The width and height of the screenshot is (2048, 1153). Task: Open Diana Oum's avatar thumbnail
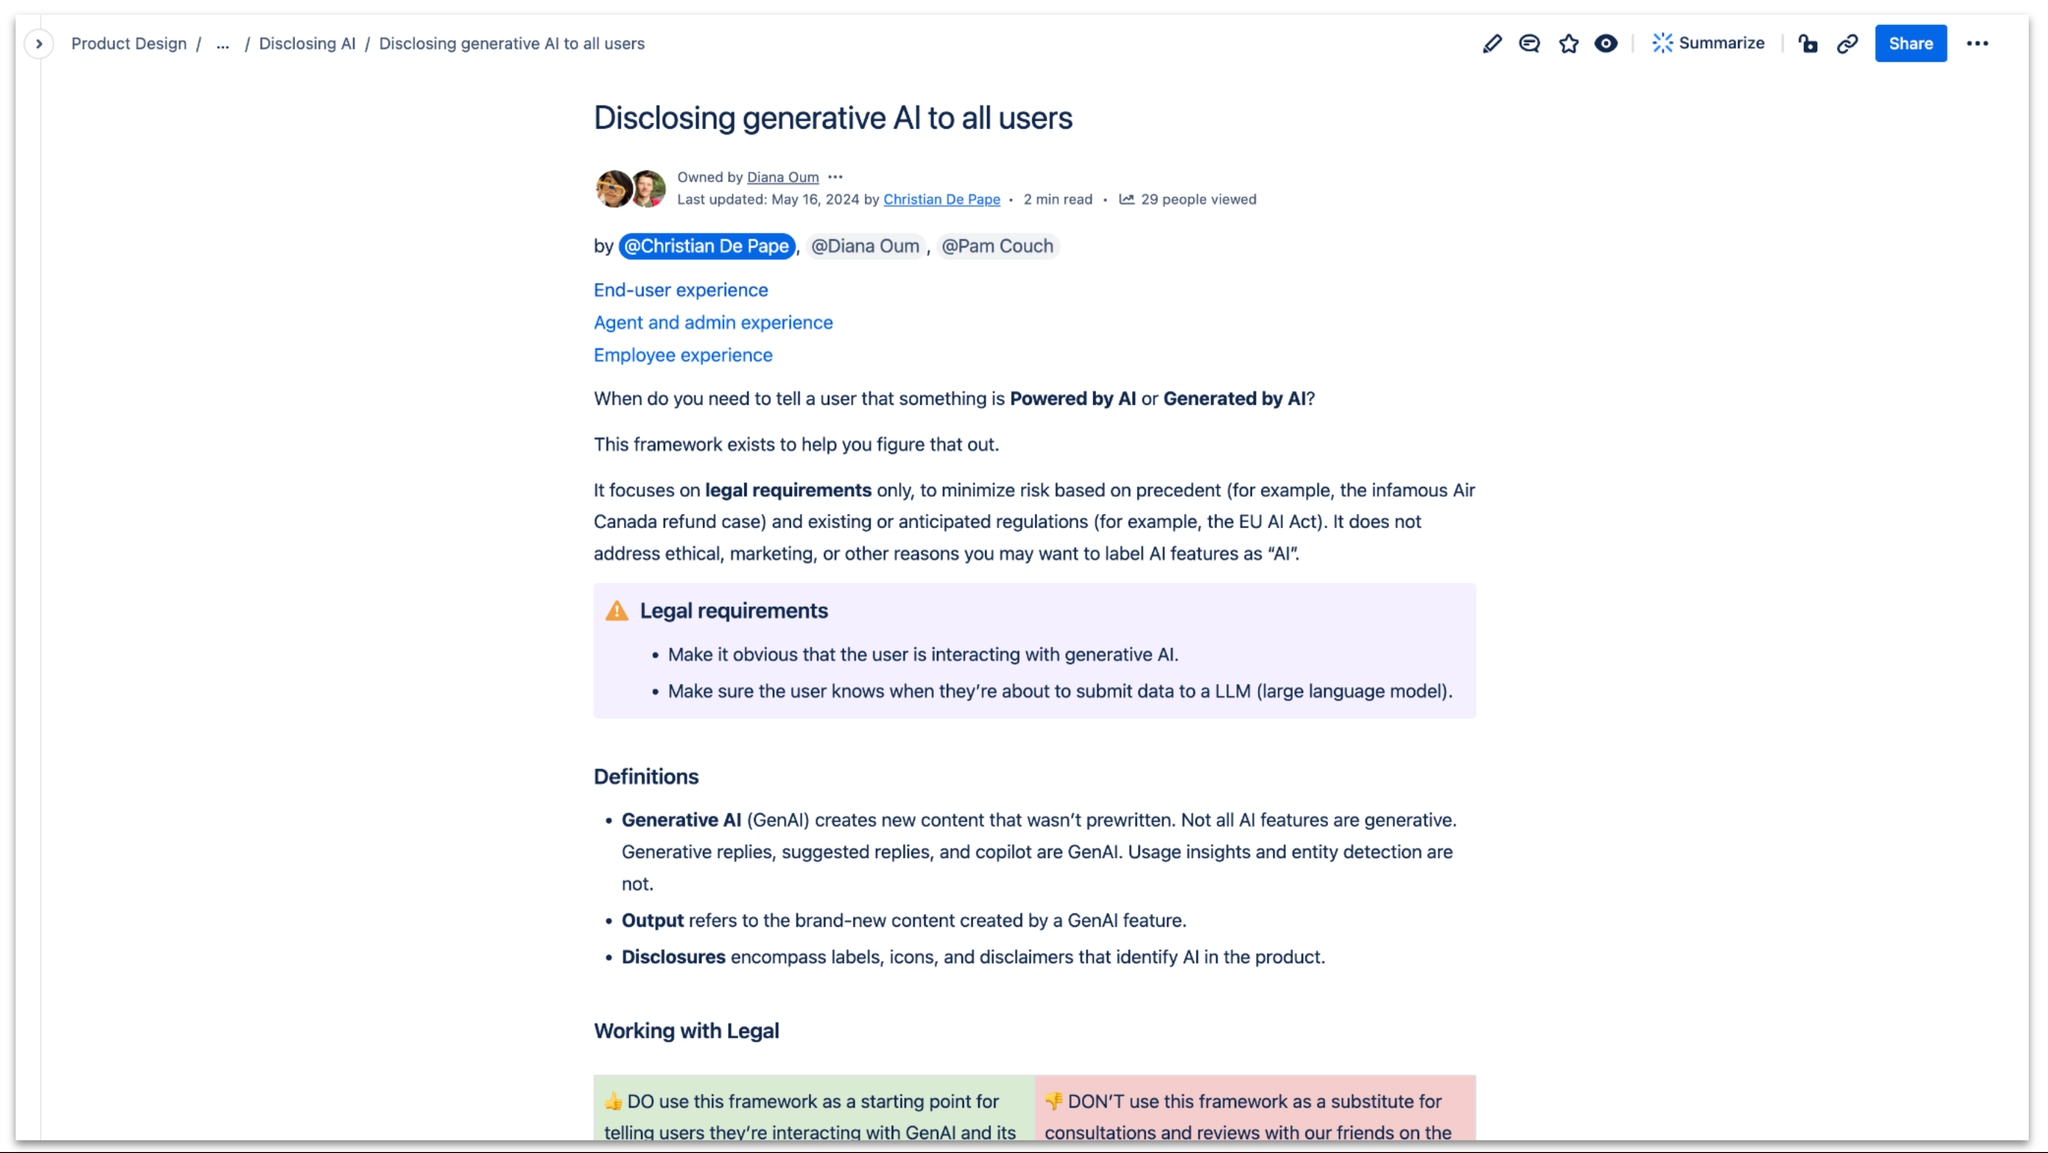pyautogui.click(x=614, y=188)
